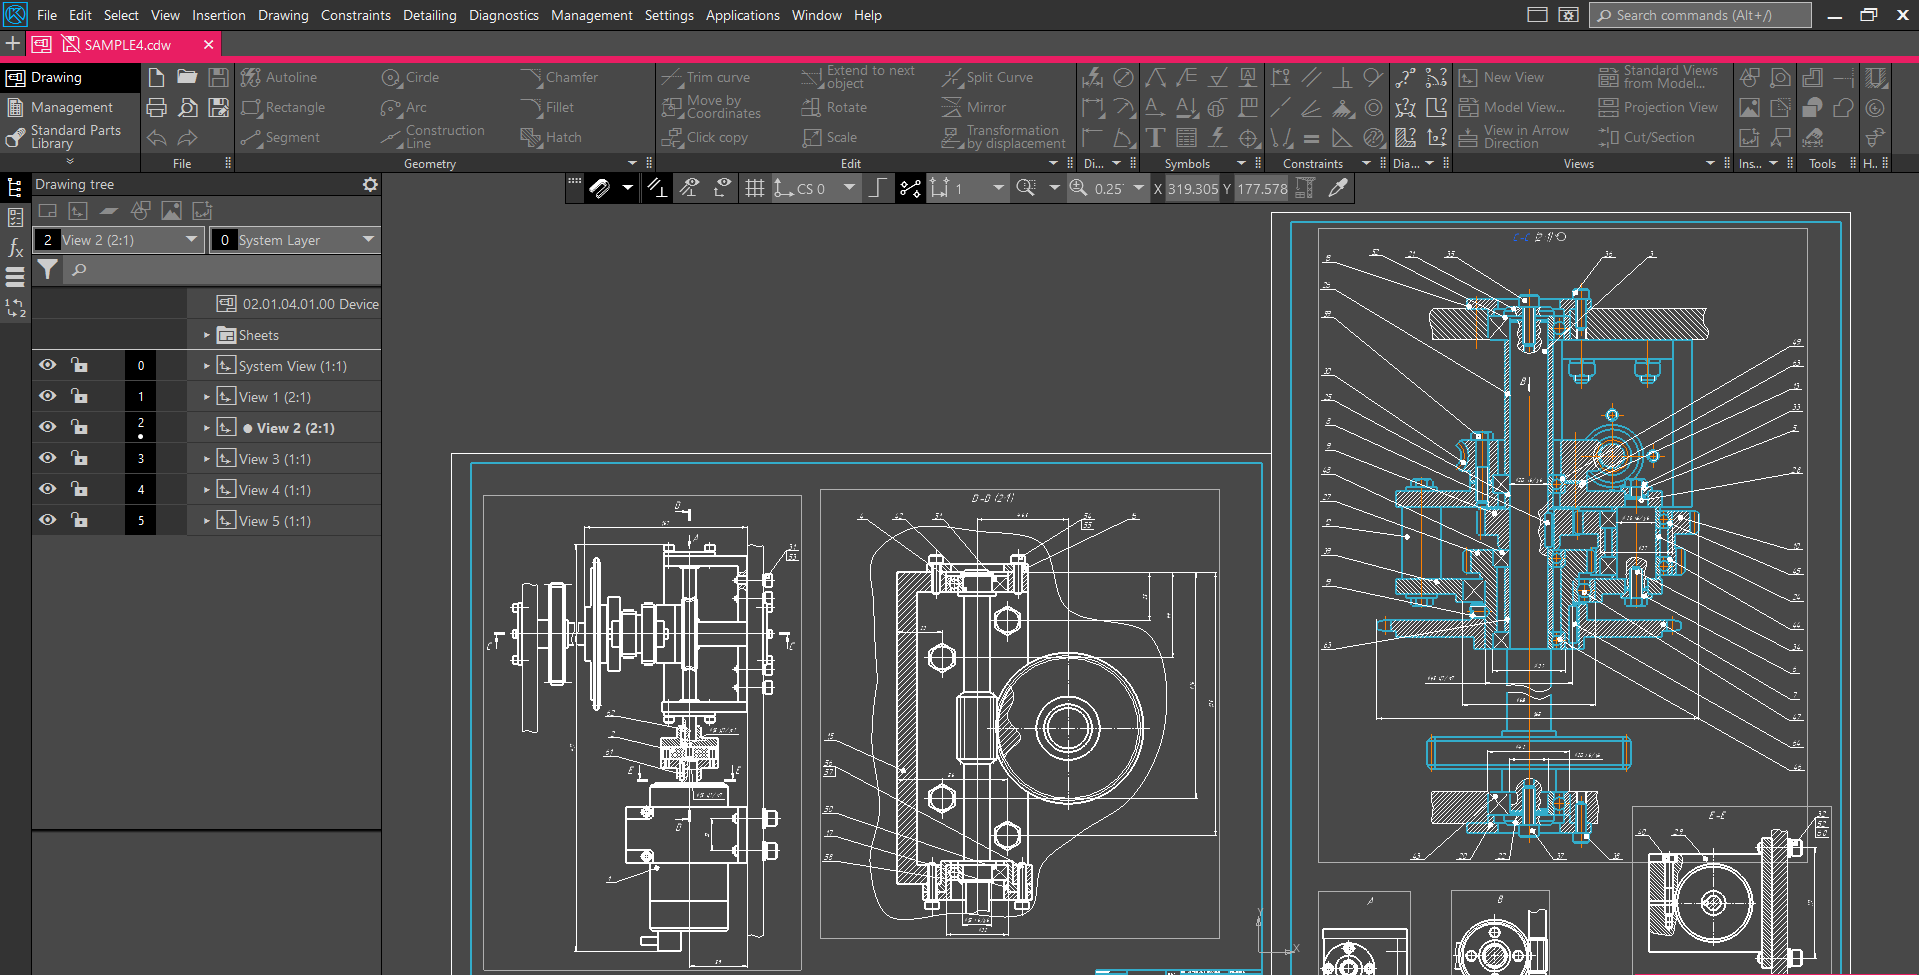The height and width of the screenshot is (975, 1919).
Task: Hide View 1 (2:1) with eye icon
Action: click(47, 396)
